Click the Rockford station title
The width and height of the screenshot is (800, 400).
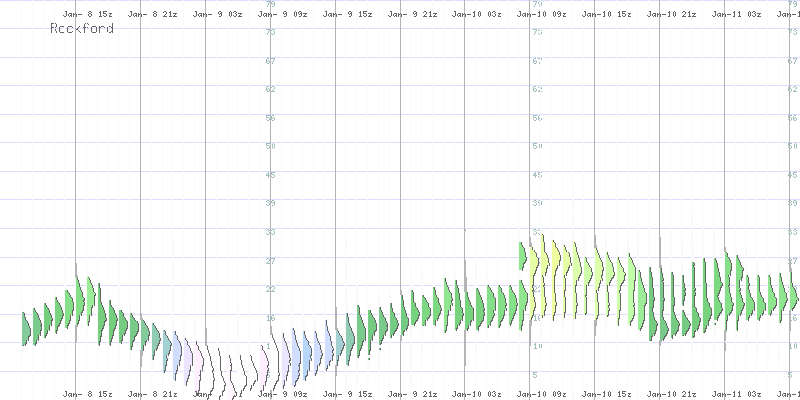[x=81, y=29]
